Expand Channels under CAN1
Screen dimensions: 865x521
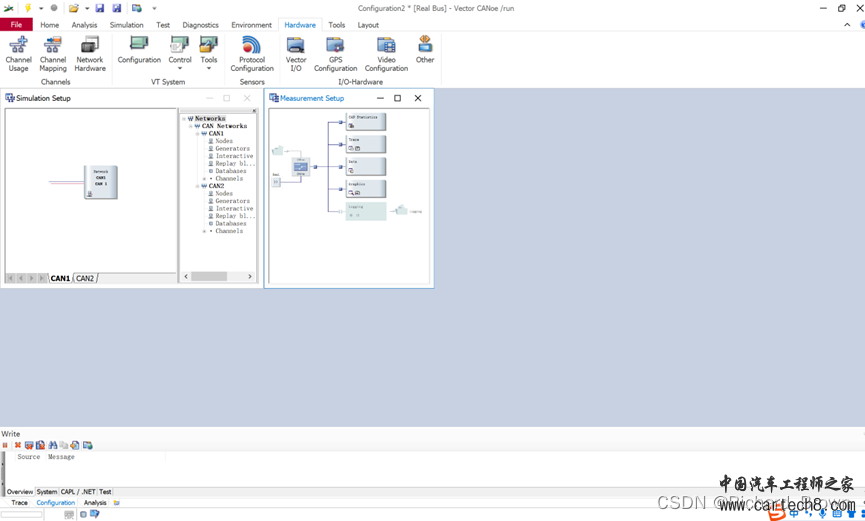tap(204, 179)
